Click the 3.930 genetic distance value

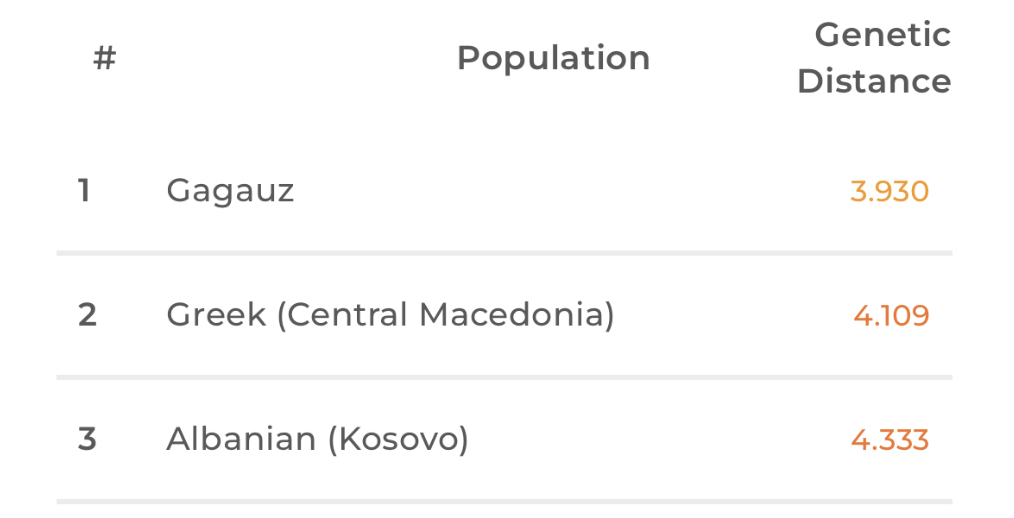[889, 191]
